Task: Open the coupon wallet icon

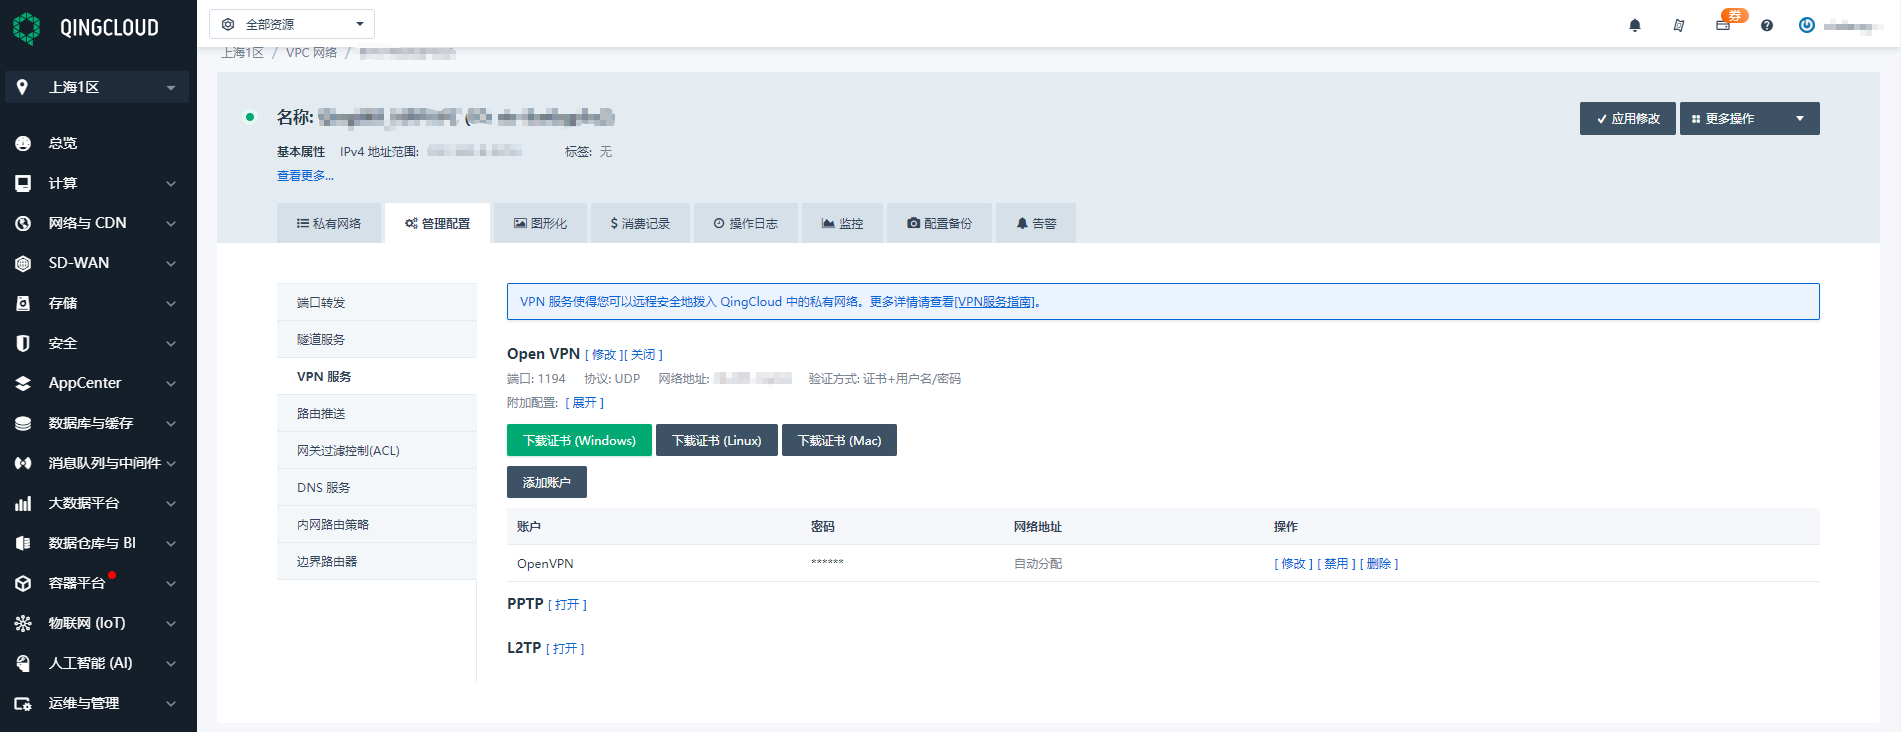Action: click(1723, 25)
